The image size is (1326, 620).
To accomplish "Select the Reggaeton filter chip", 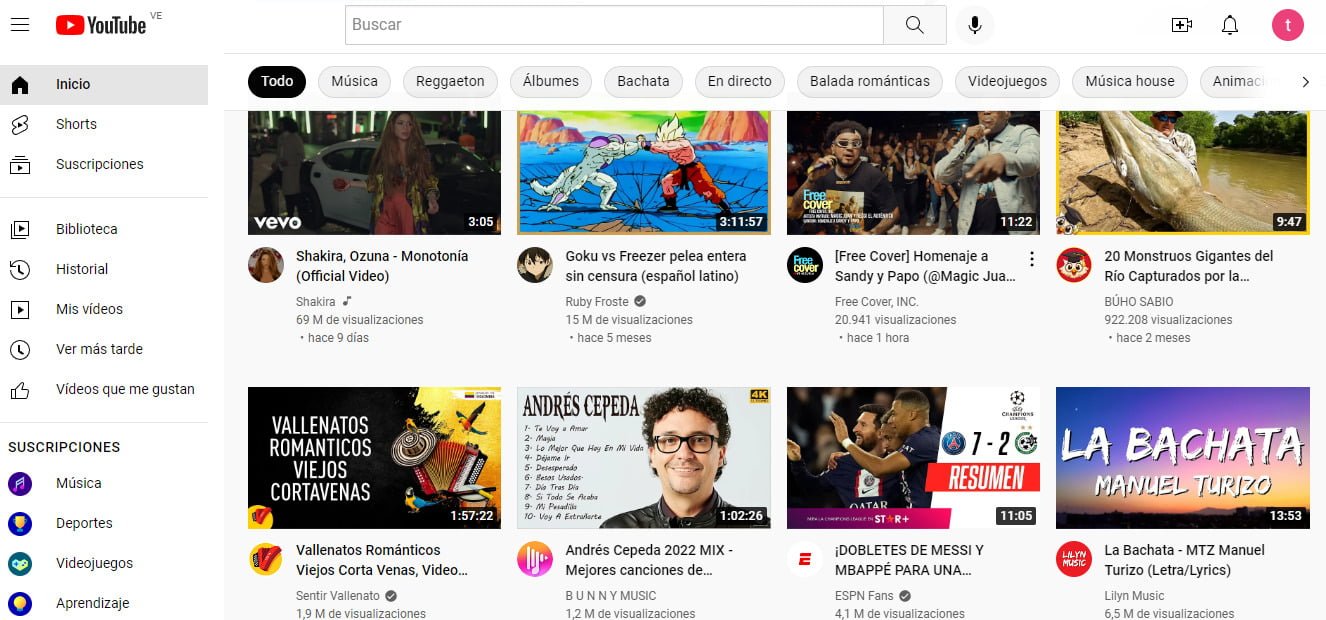I will [450, 82].
